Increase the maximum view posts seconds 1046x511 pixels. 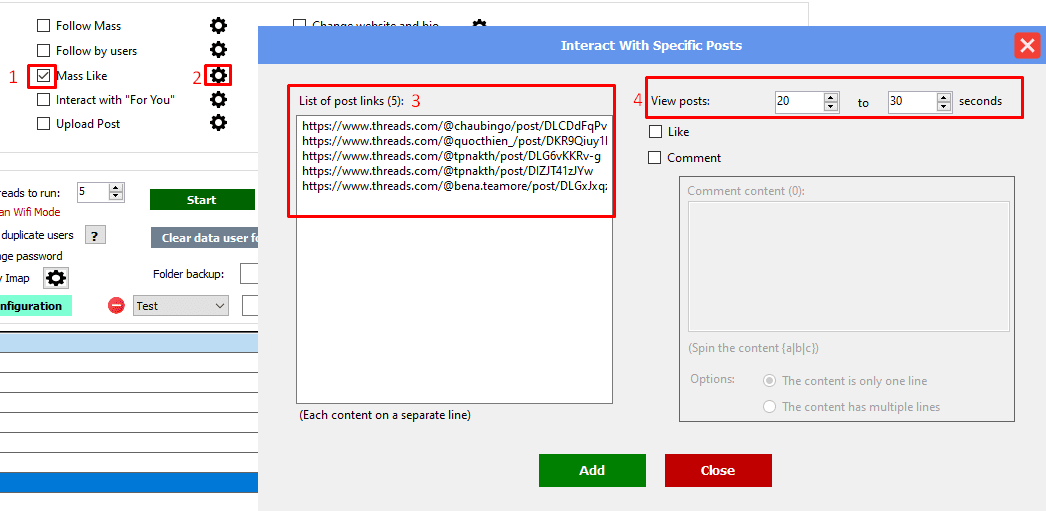(x=943, y=97)
